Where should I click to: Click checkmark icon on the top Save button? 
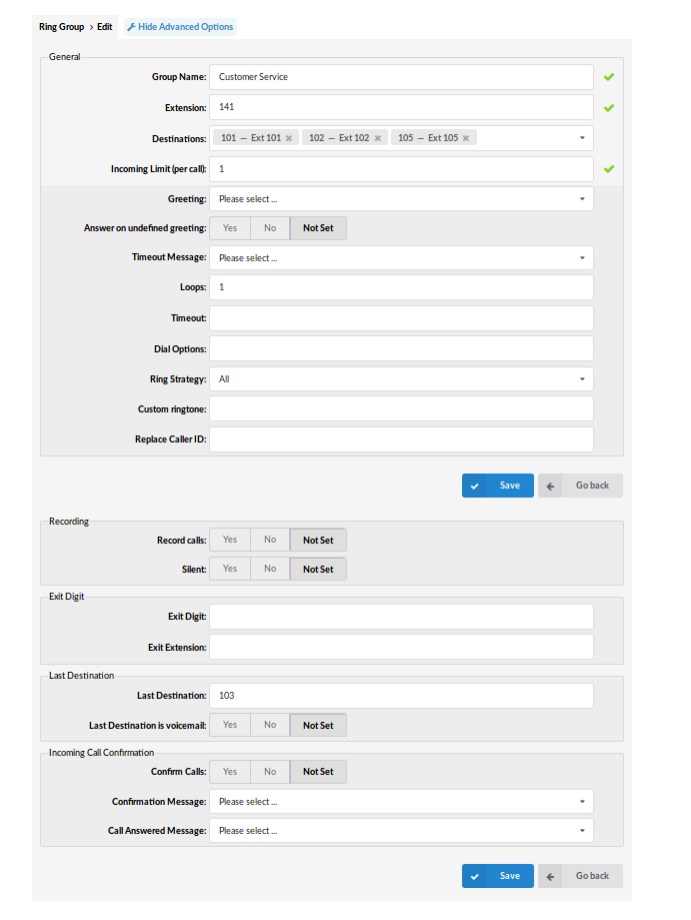(475, 486)
